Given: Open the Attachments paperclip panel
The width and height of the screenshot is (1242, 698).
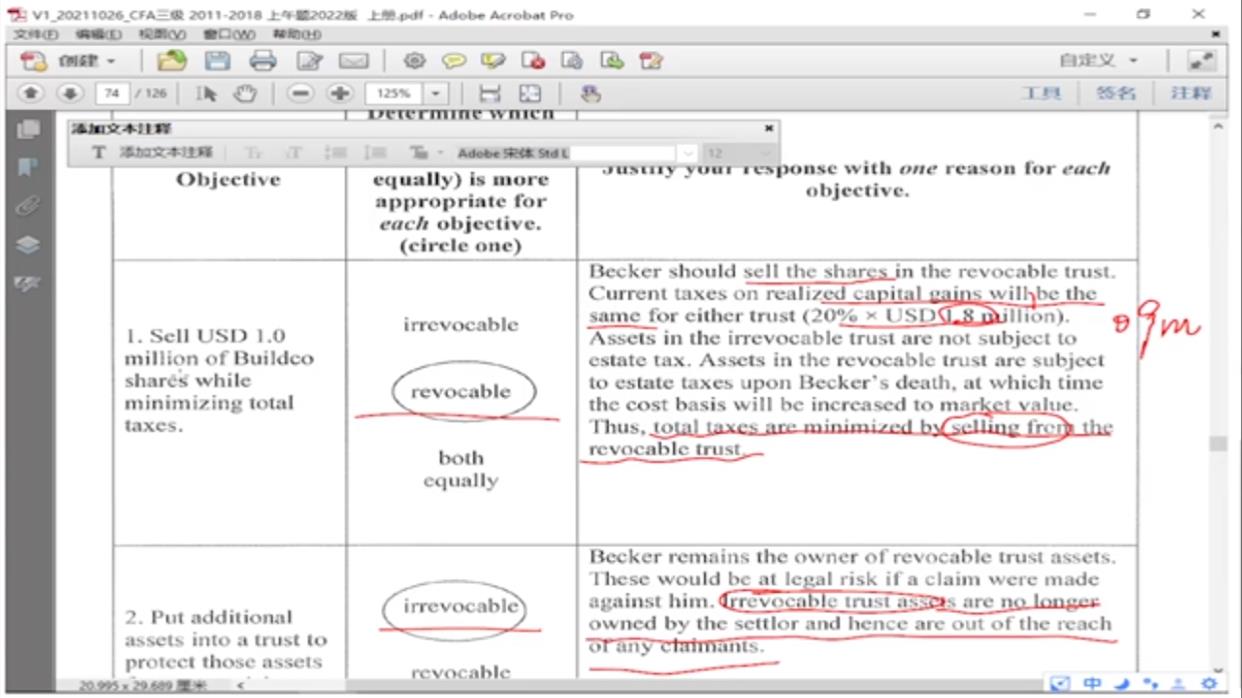Looking at the screenshot, I should coord(27,206).
